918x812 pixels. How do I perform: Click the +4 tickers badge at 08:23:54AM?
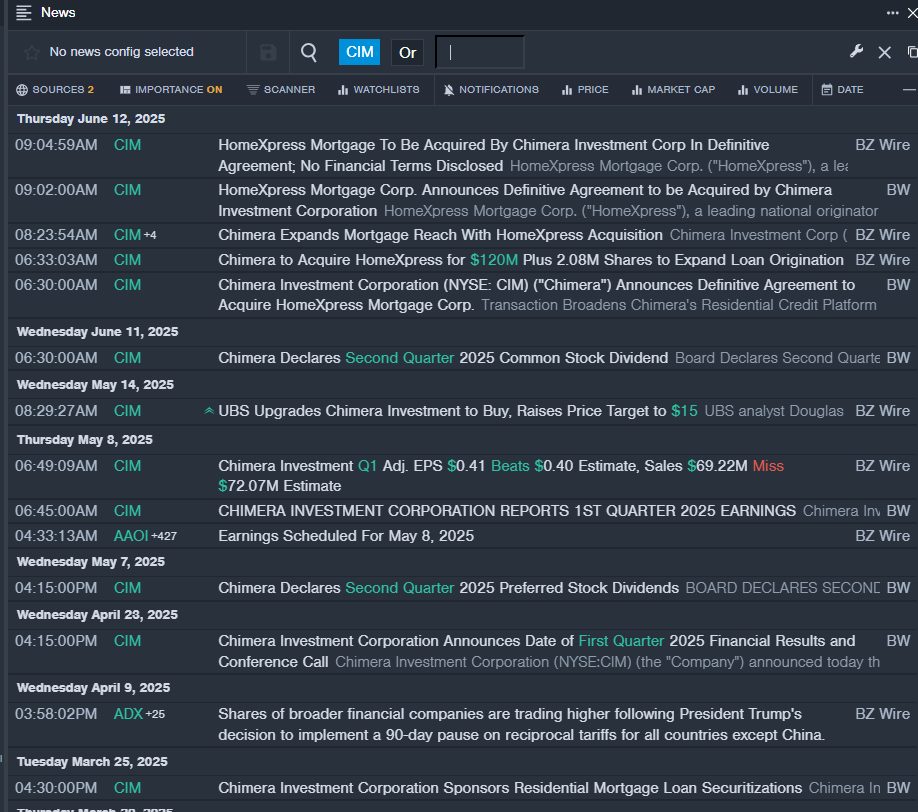click(x=150, y=235)
